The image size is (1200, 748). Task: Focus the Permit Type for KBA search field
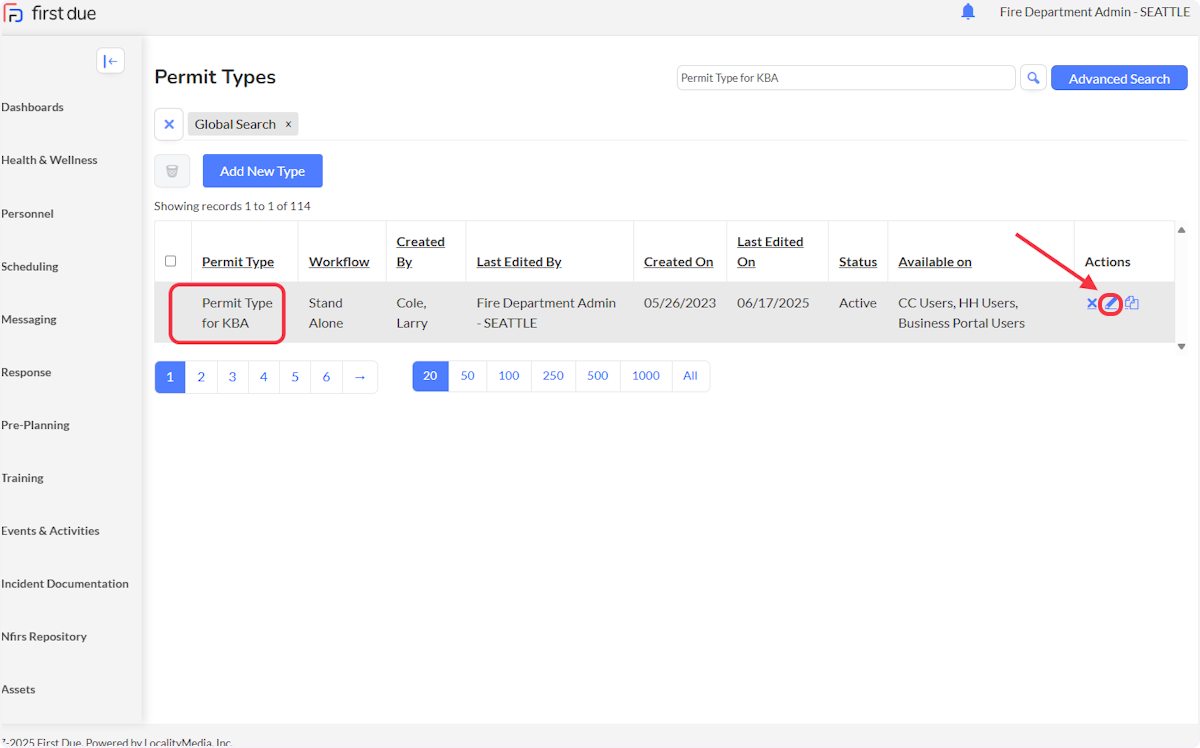pos(846,78)
